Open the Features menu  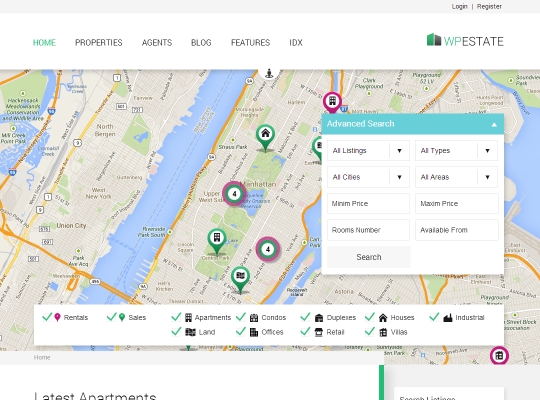pyautogui.click(x=251, y=43)
